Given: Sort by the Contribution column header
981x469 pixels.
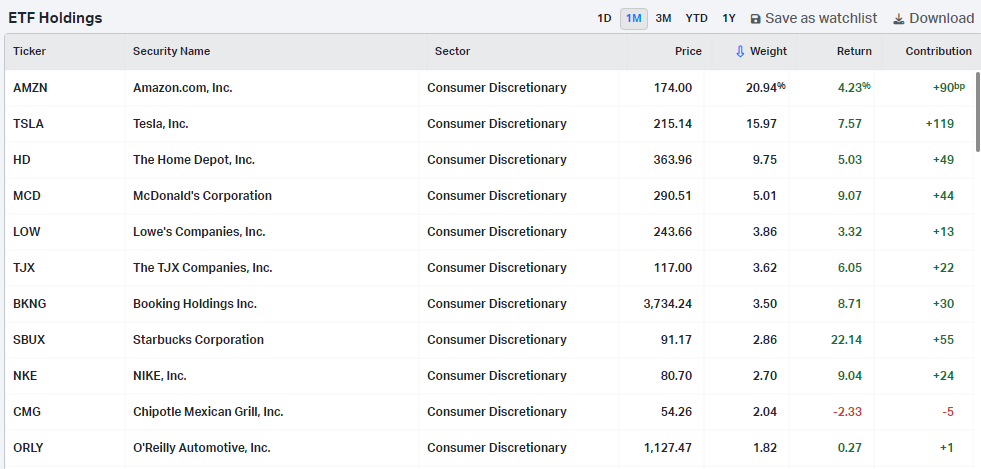Looking at the screenshot, I should click(x=938, y=51).
